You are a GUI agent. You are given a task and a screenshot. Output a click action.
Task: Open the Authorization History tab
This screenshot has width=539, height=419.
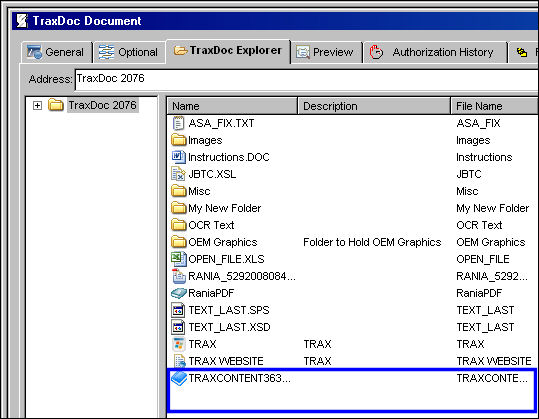436,52
